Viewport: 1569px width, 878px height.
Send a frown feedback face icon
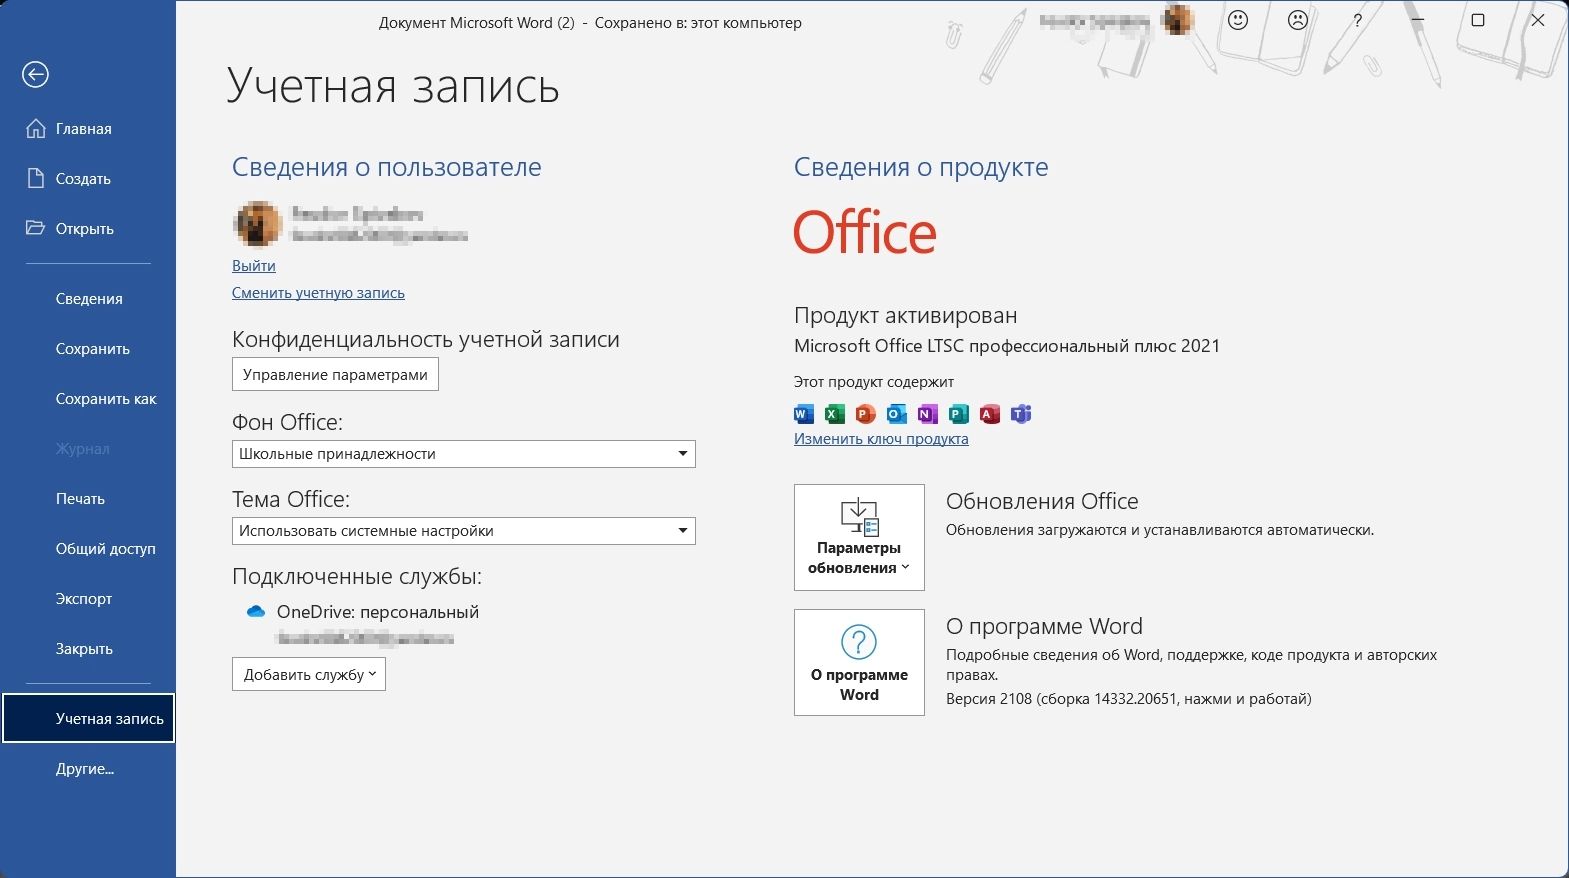coord(1298,20)
